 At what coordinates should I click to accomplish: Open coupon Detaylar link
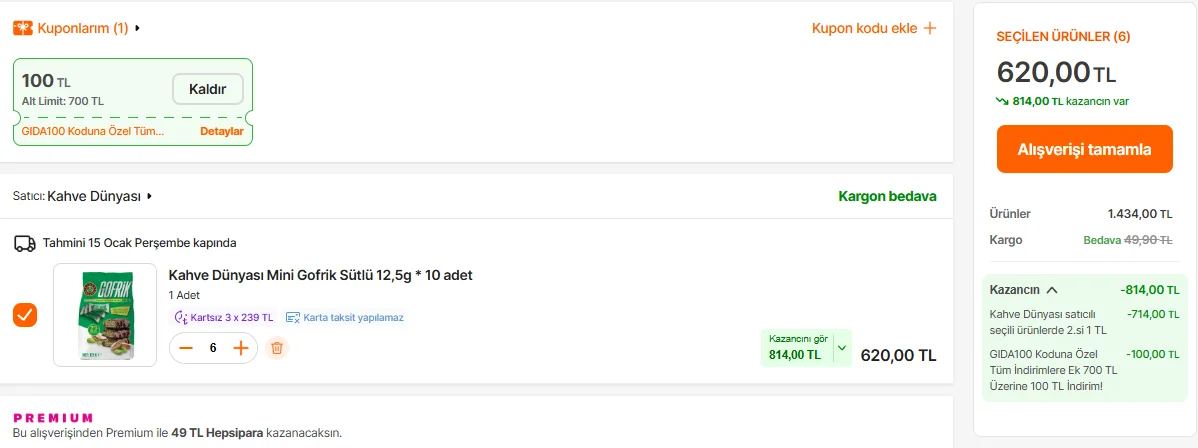point(221,131)
